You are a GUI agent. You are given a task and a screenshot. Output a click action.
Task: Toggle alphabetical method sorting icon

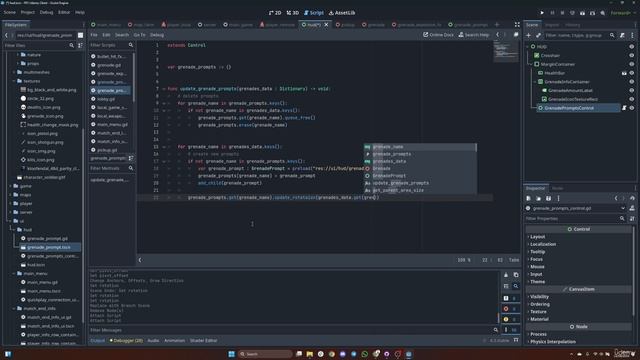pyautogui.click(x=131, y=158)
